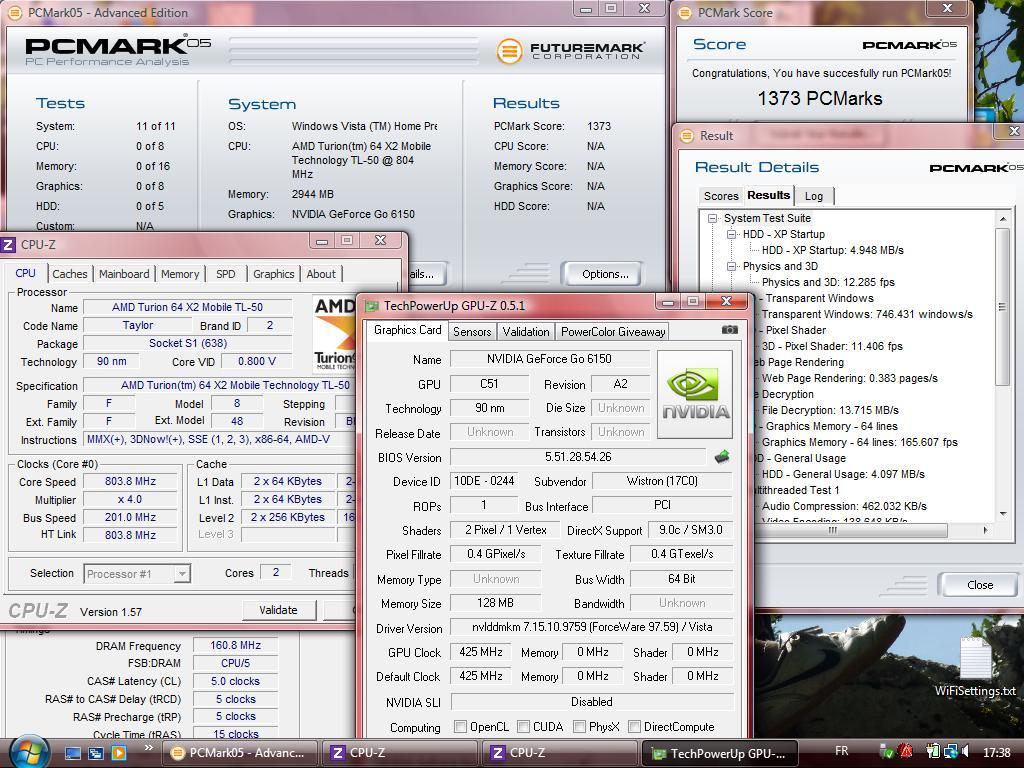1024x768 pixels.
Task: Open the SPD tab in CPU-Z
Action: [226, 274]
